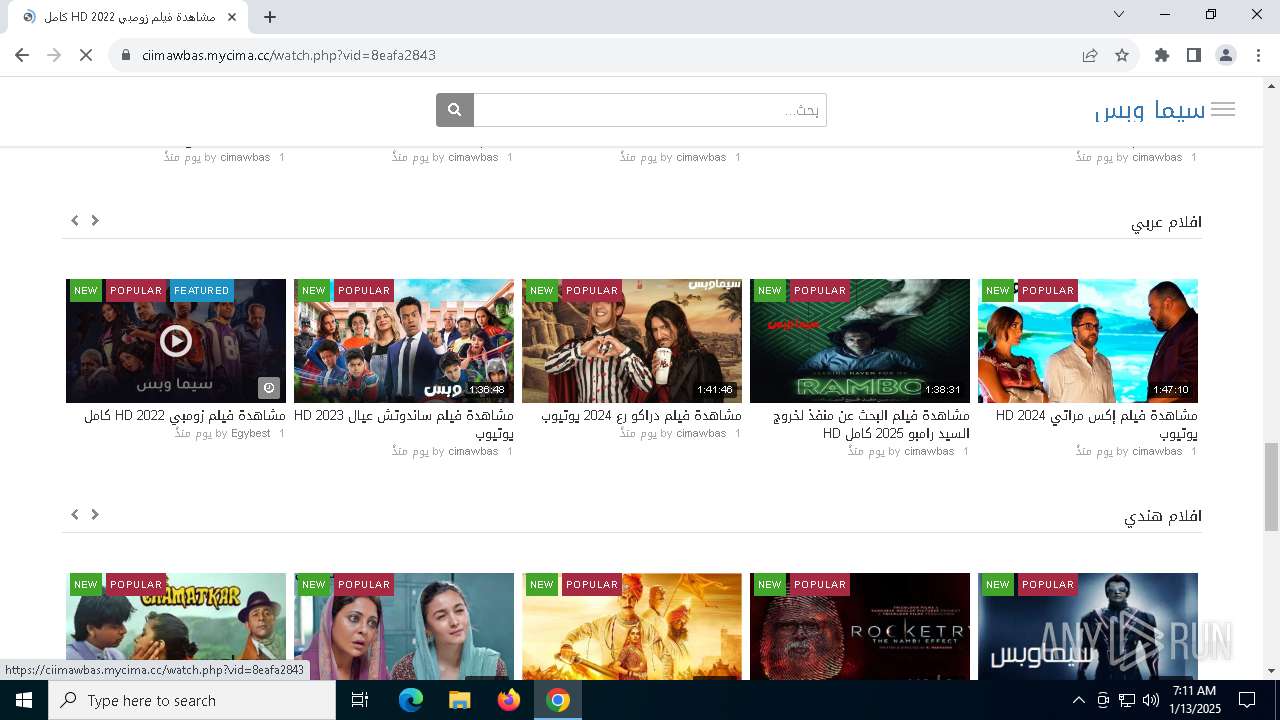1280x720 pixels.
Task: Open the taskbar clock showing 7:11 AM
Action: coord(1194,700)
